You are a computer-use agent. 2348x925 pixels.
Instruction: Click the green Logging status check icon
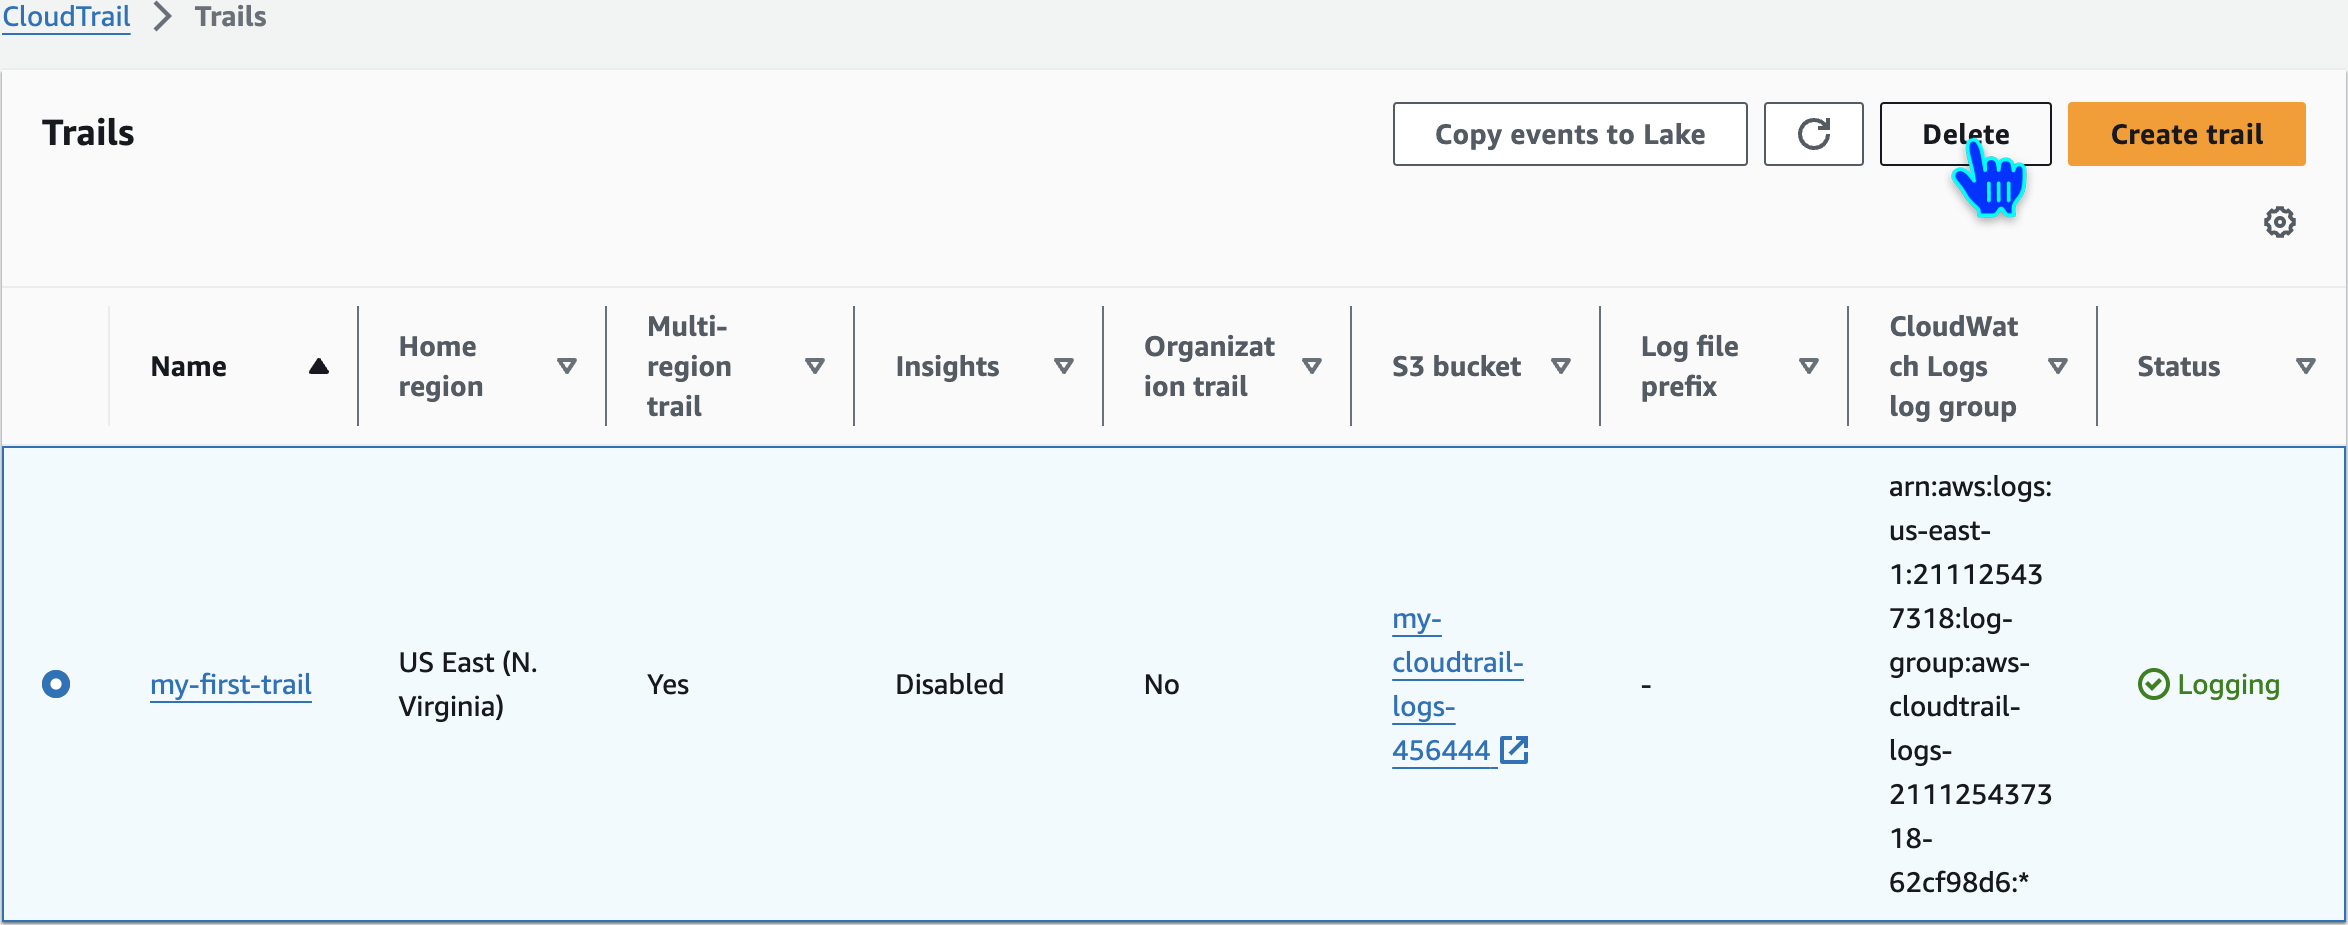coord(2153,685)
